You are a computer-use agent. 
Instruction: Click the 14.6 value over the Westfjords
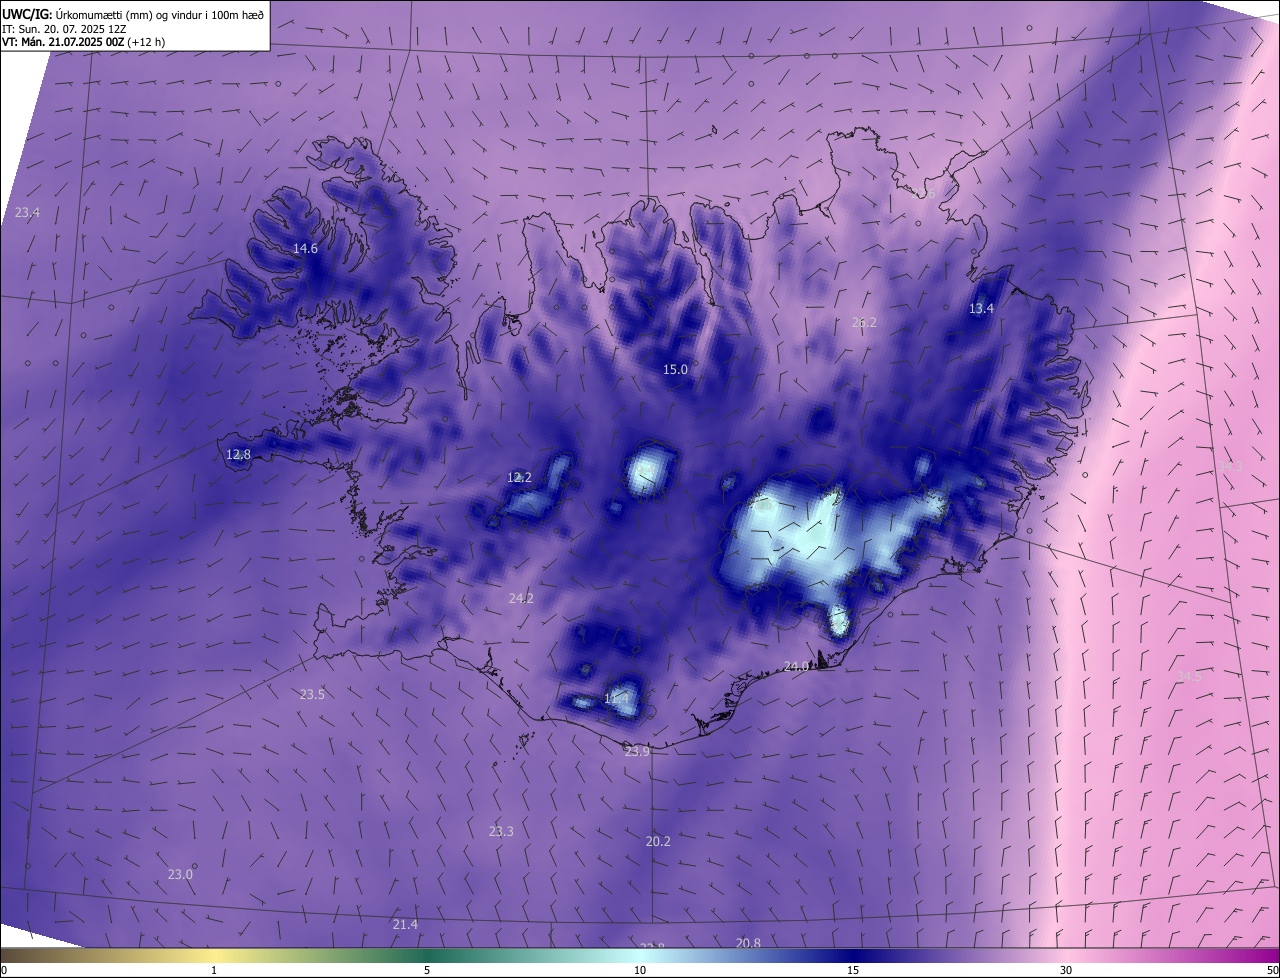click(x=305, y=248)
